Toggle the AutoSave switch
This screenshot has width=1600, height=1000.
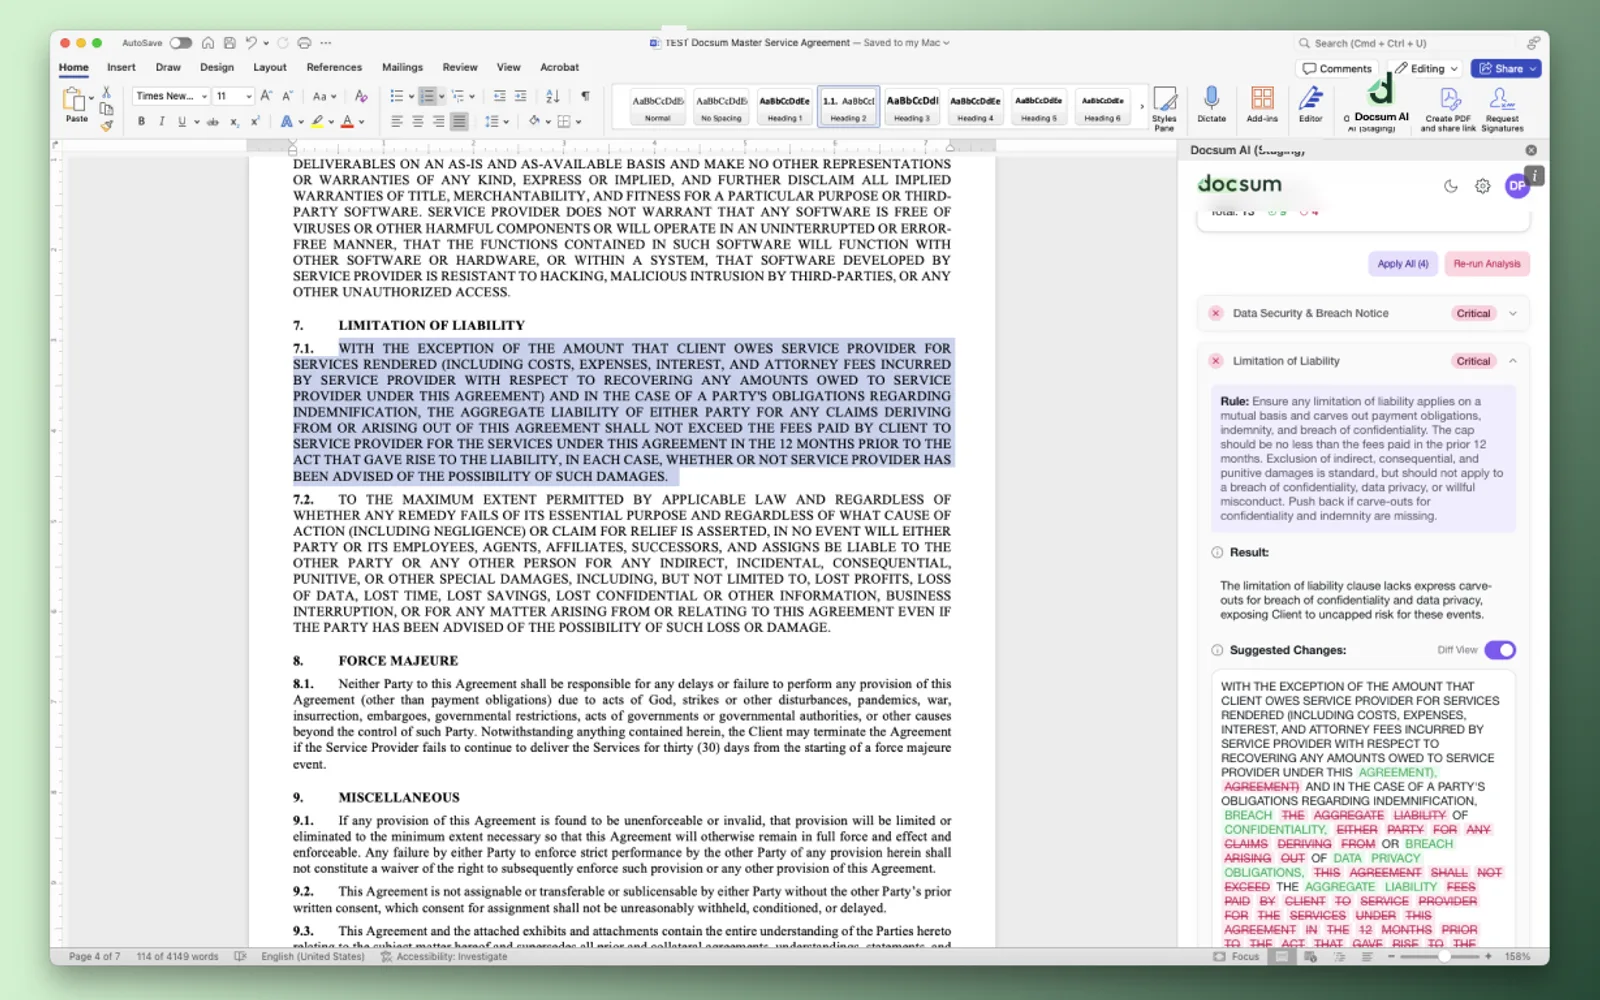[180, 43]
